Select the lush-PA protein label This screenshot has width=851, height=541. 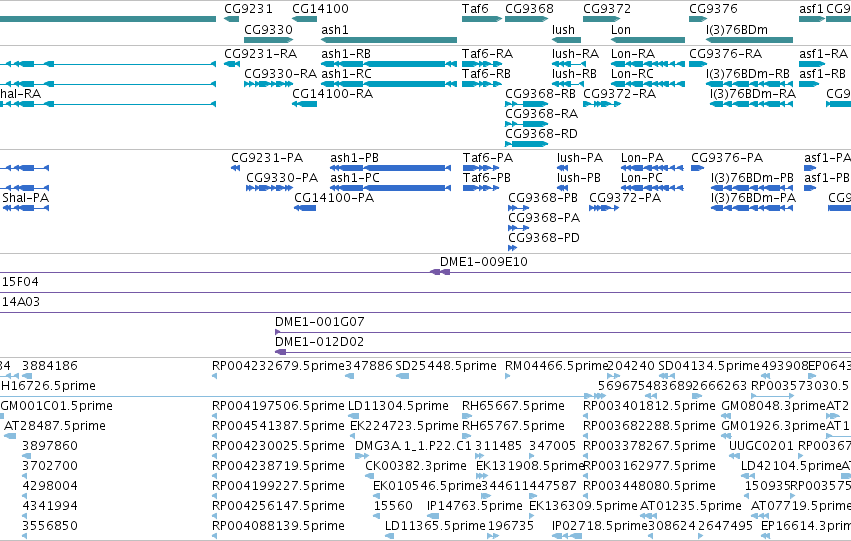[580, 158]
